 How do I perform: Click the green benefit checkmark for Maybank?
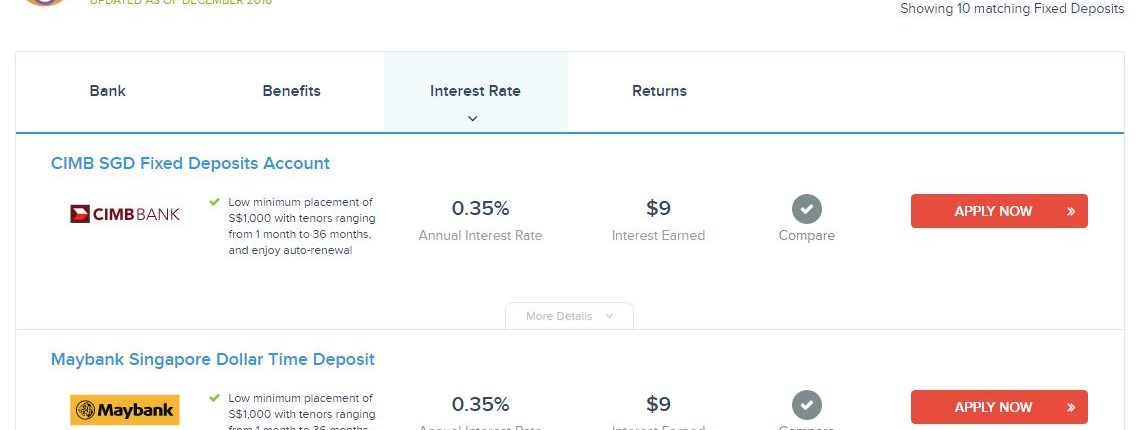pos(215,398)
